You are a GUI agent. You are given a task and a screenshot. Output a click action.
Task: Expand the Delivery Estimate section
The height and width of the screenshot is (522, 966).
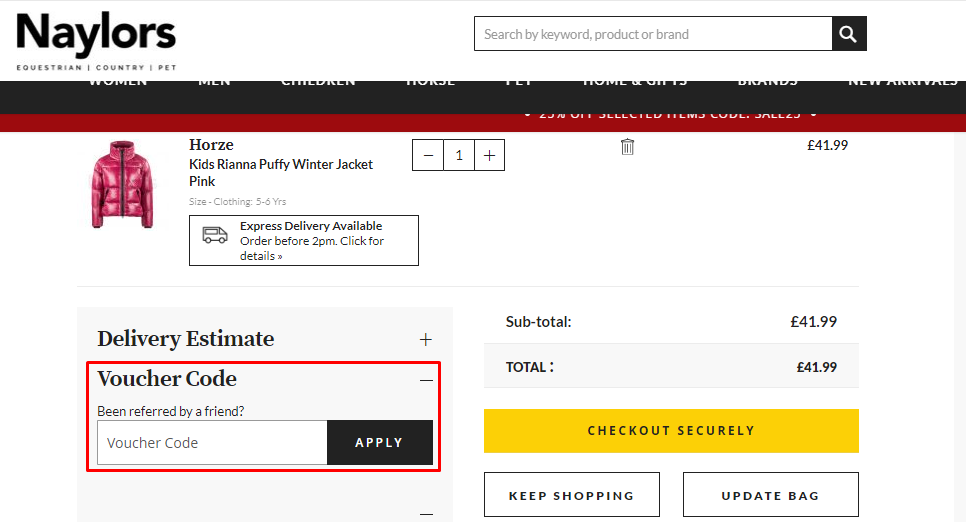426,340
